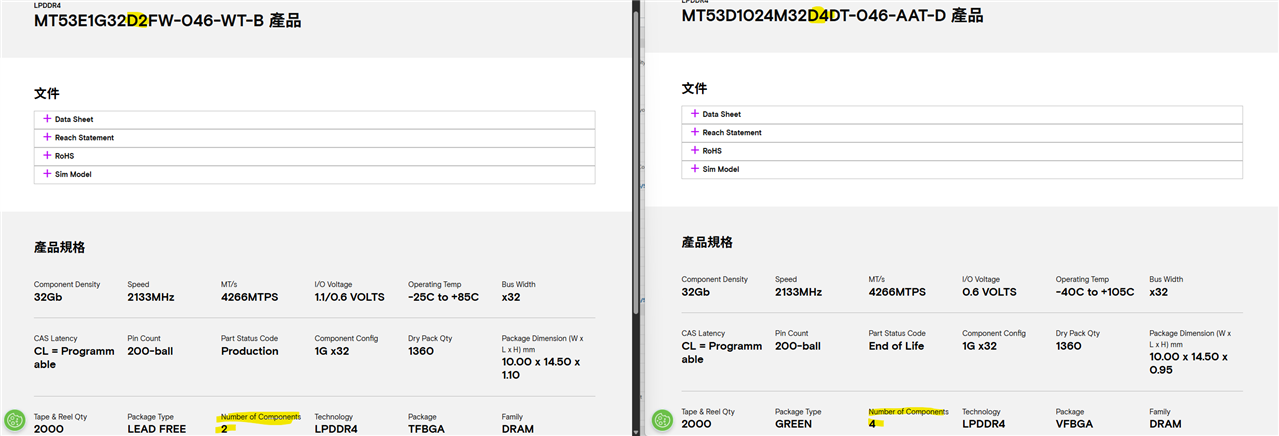
Task: Click 'GREEN' package type value
Action: click(x=794, y=424)
